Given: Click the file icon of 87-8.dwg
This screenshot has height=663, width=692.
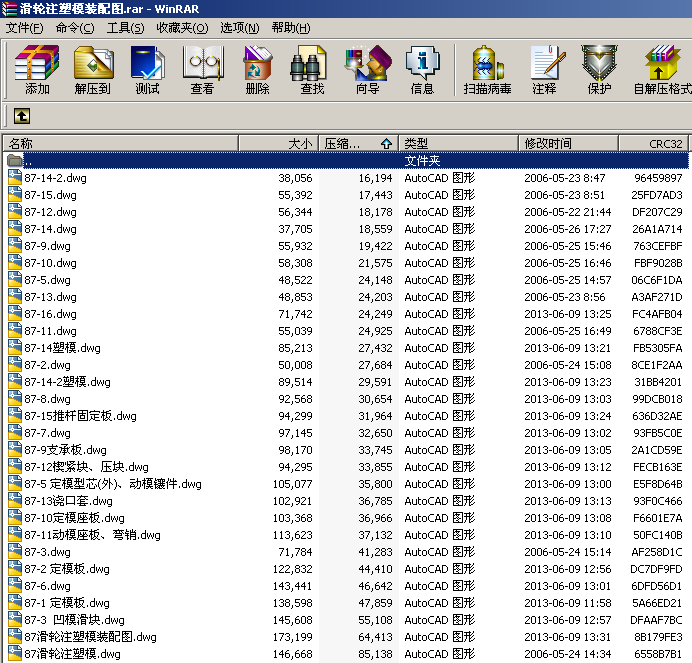Looking at the screenshot, I should point(15,398).
